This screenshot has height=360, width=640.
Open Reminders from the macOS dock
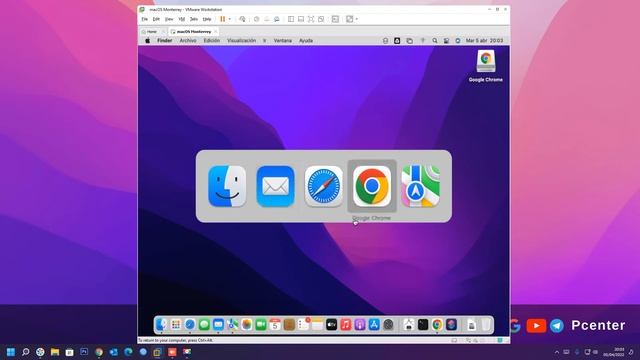point(303,325)
